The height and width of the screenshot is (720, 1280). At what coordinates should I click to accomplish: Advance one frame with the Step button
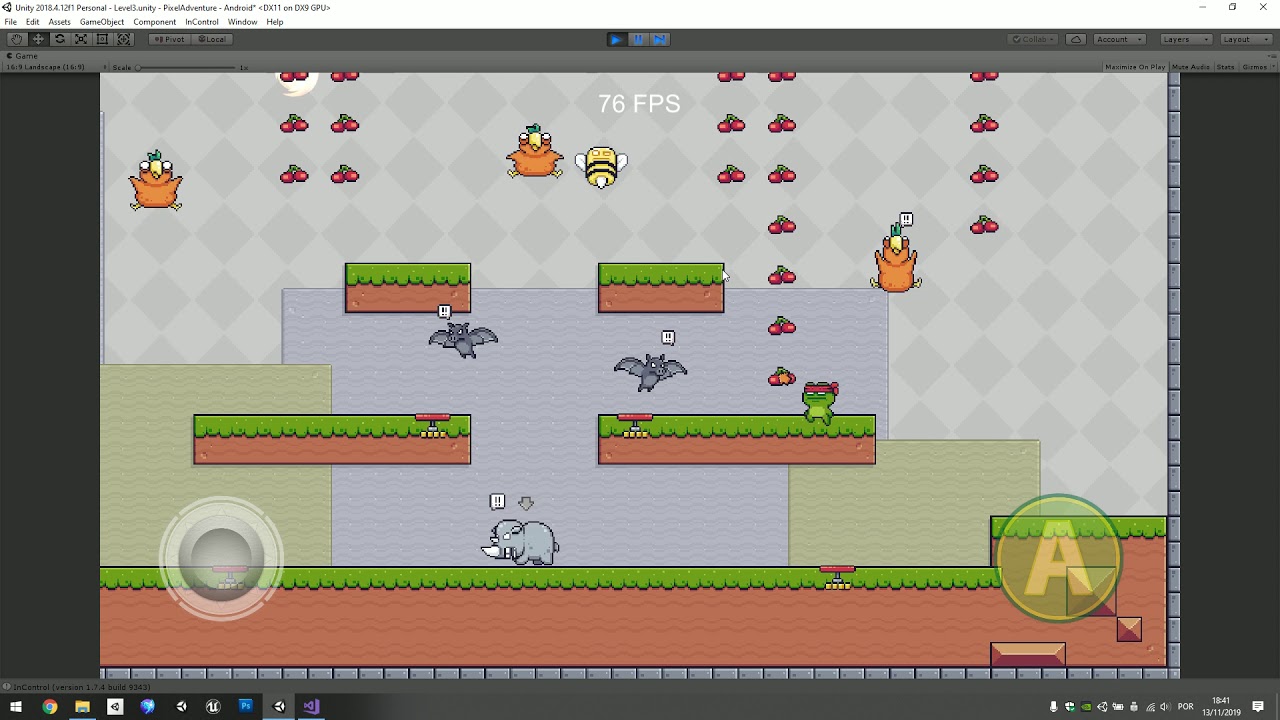tap(659, 39)
